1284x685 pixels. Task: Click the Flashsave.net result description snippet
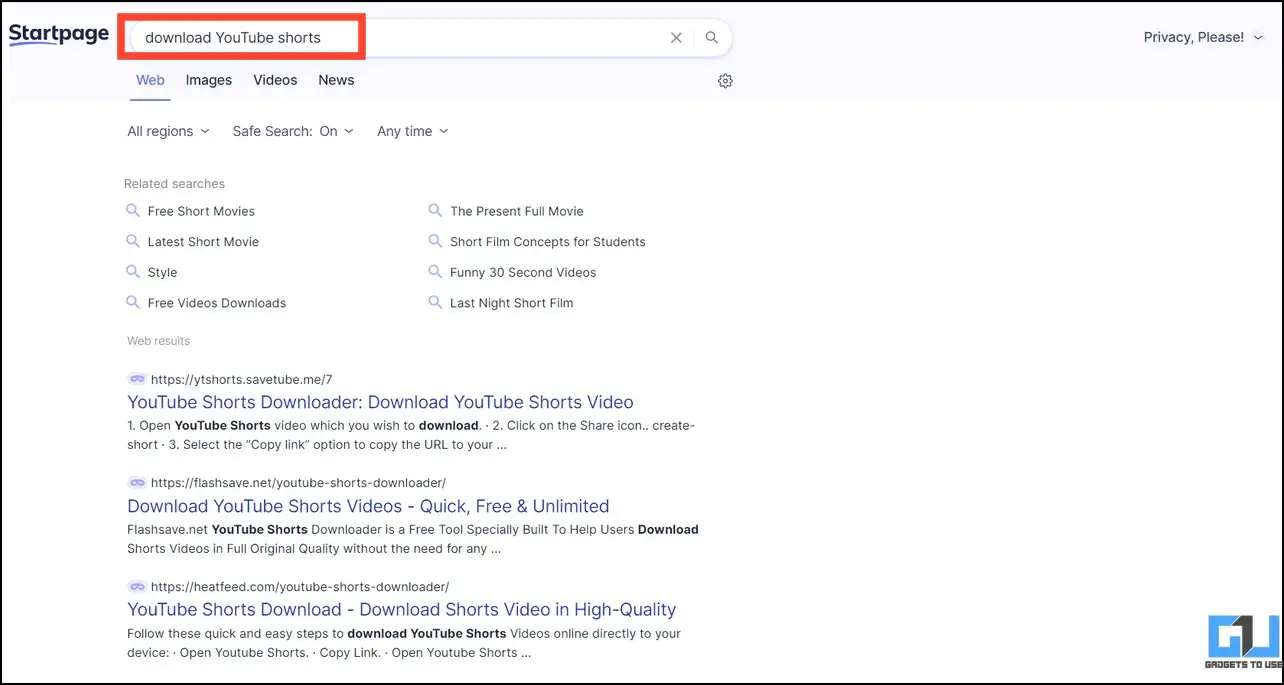[413, 539]
